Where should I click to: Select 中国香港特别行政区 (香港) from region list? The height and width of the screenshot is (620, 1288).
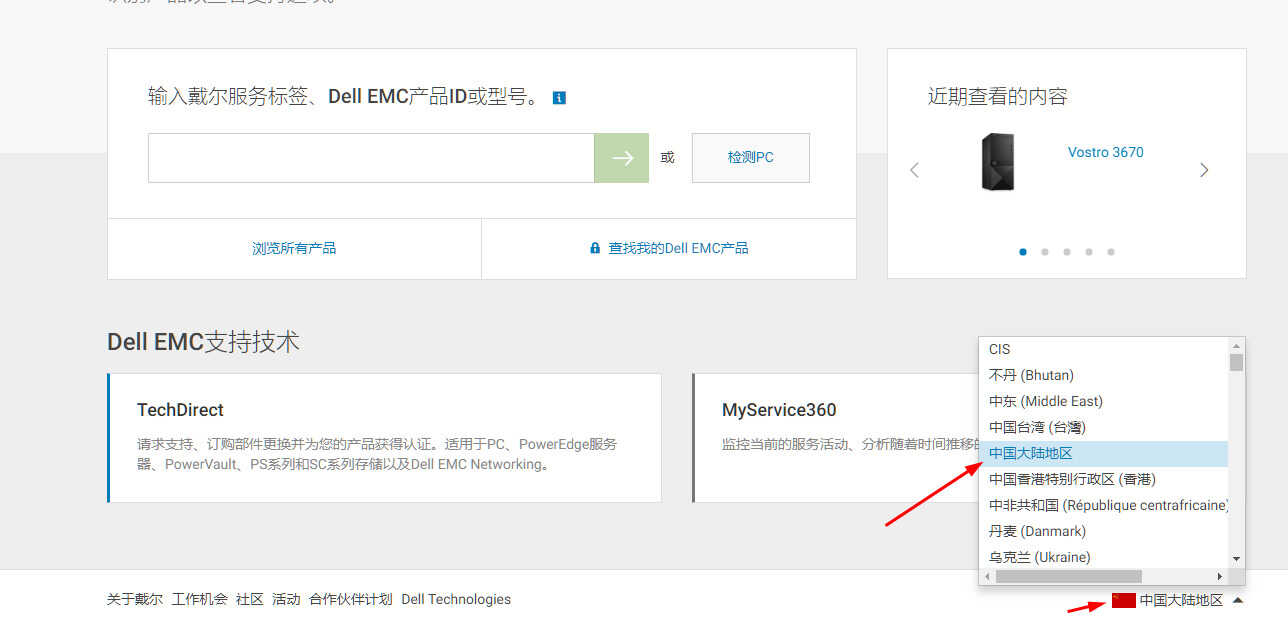click(1103, 479)
